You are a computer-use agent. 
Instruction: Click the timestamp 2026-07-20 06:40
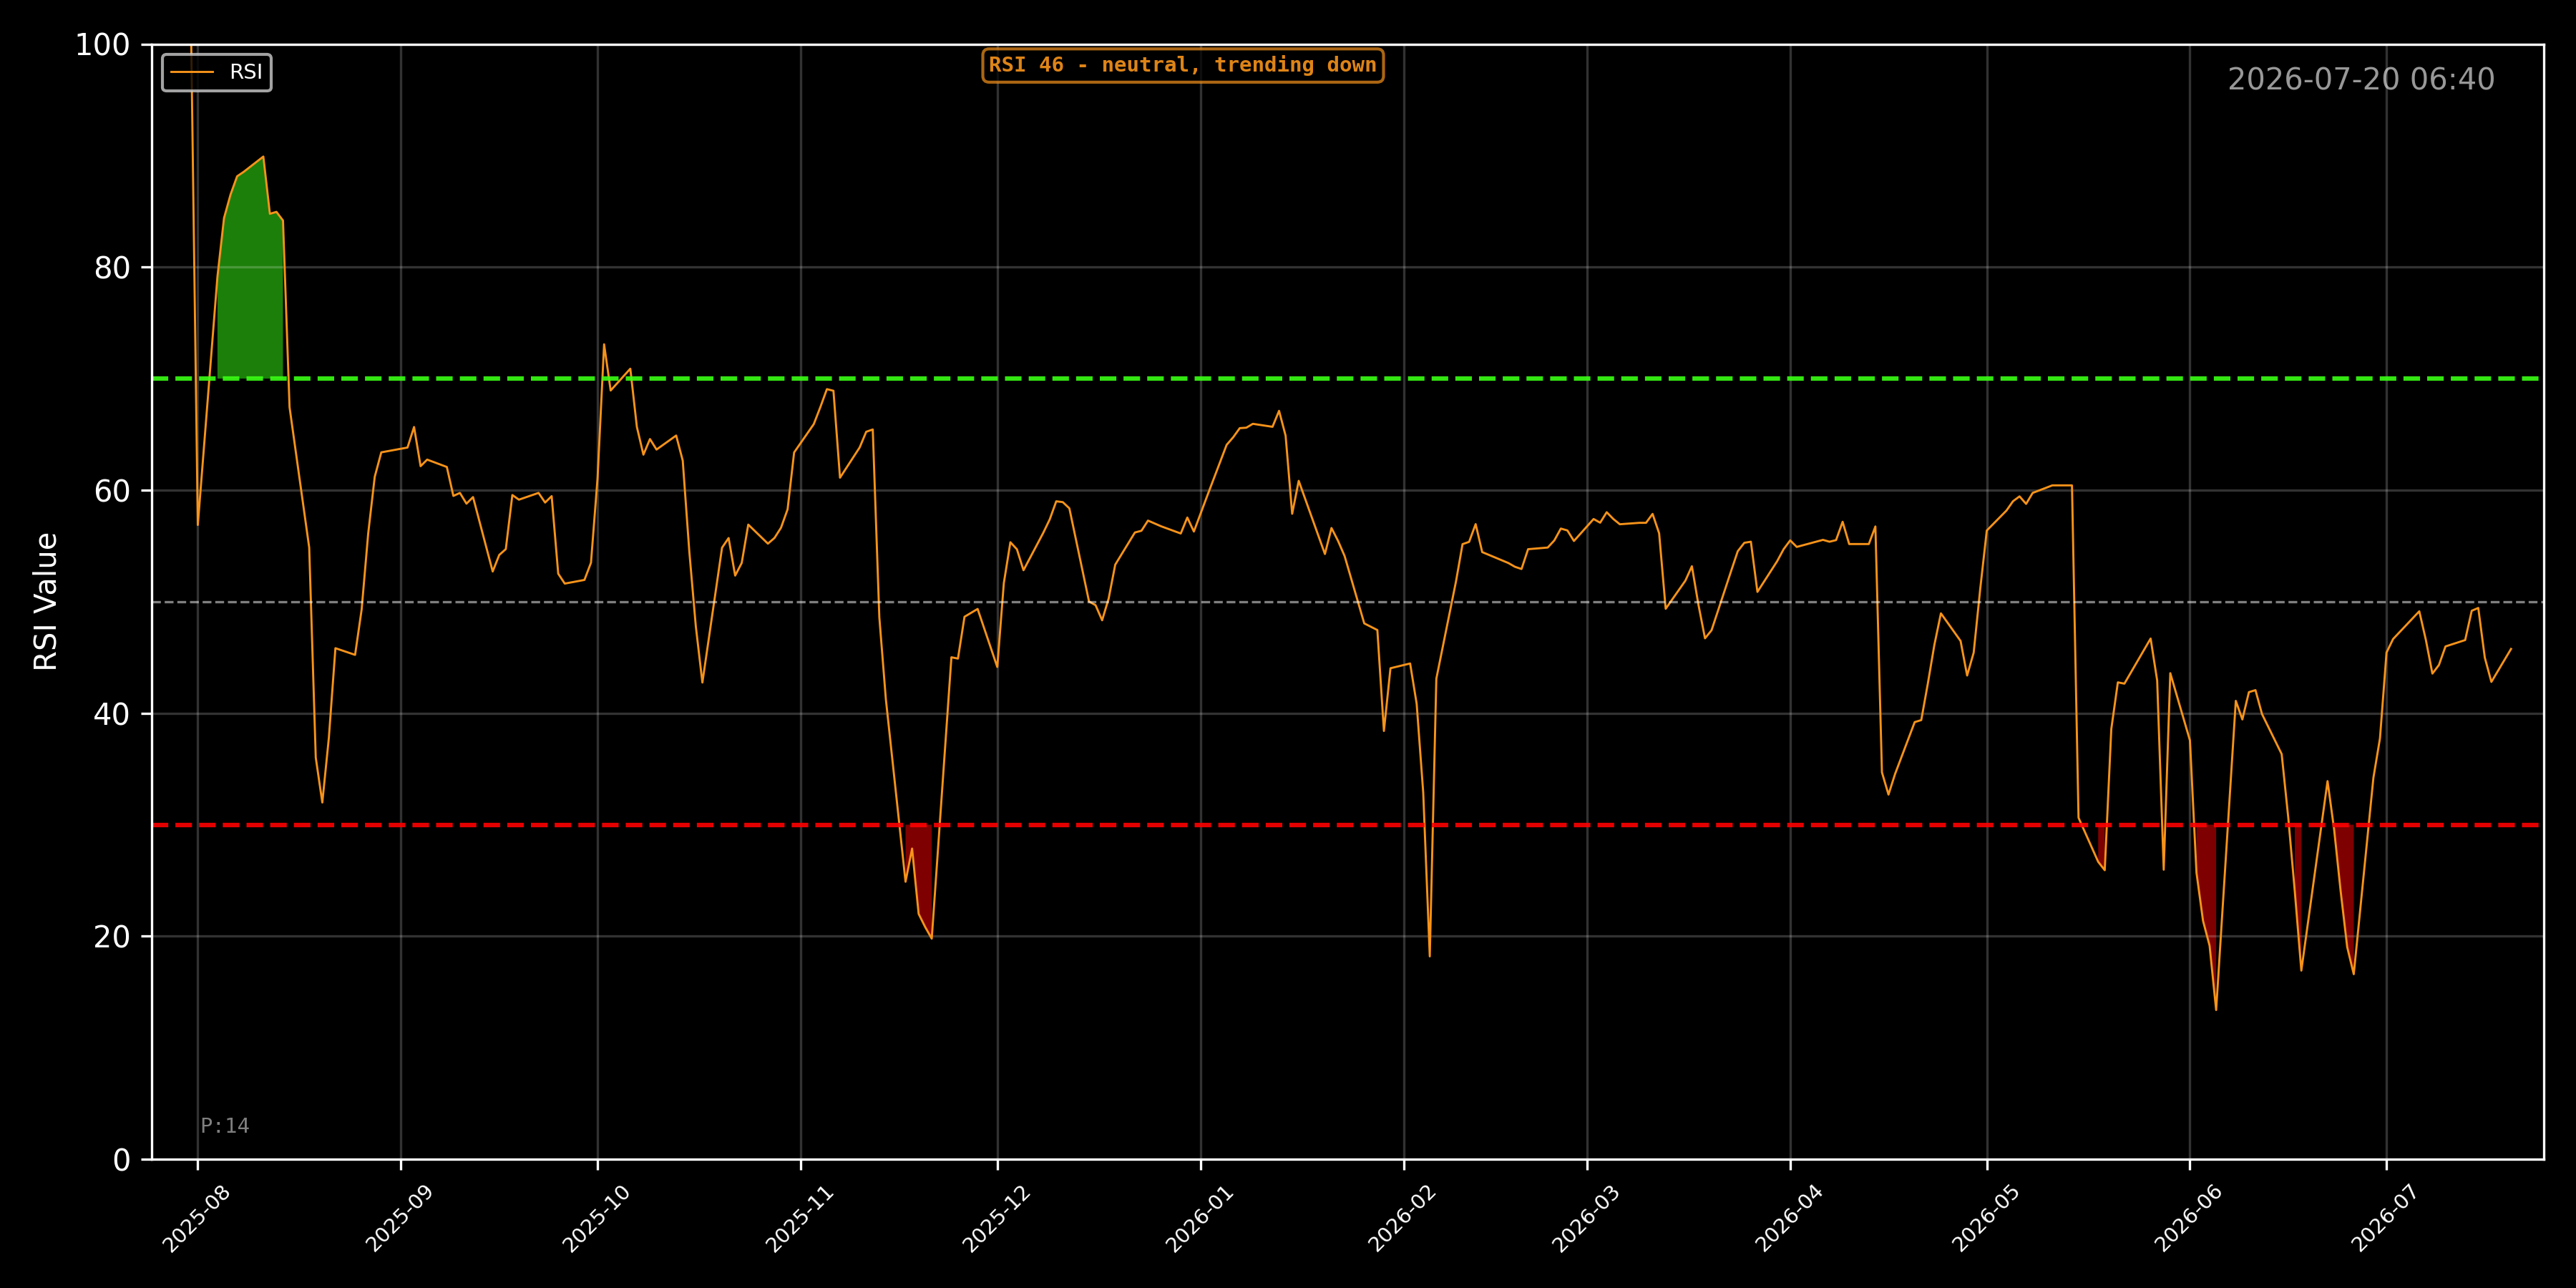(x=2361, y=79)
